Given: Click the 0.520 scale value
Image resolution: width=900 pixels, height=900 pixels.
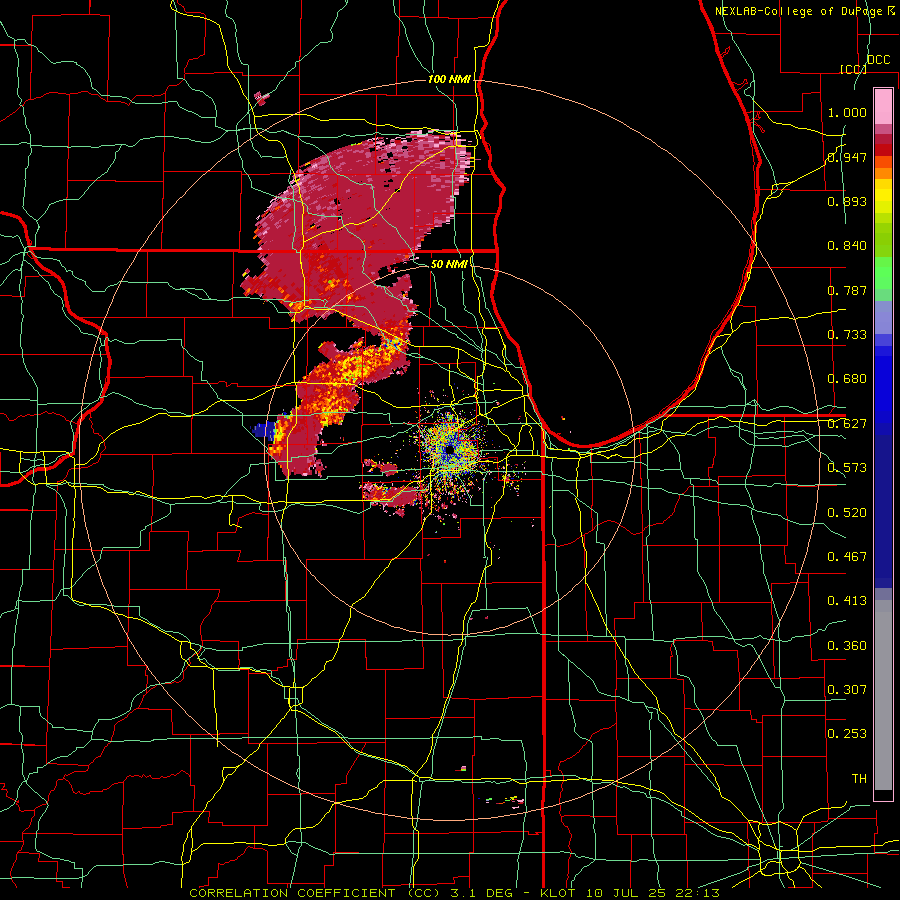Looking at the screenshot, I should tap(847, 513).
